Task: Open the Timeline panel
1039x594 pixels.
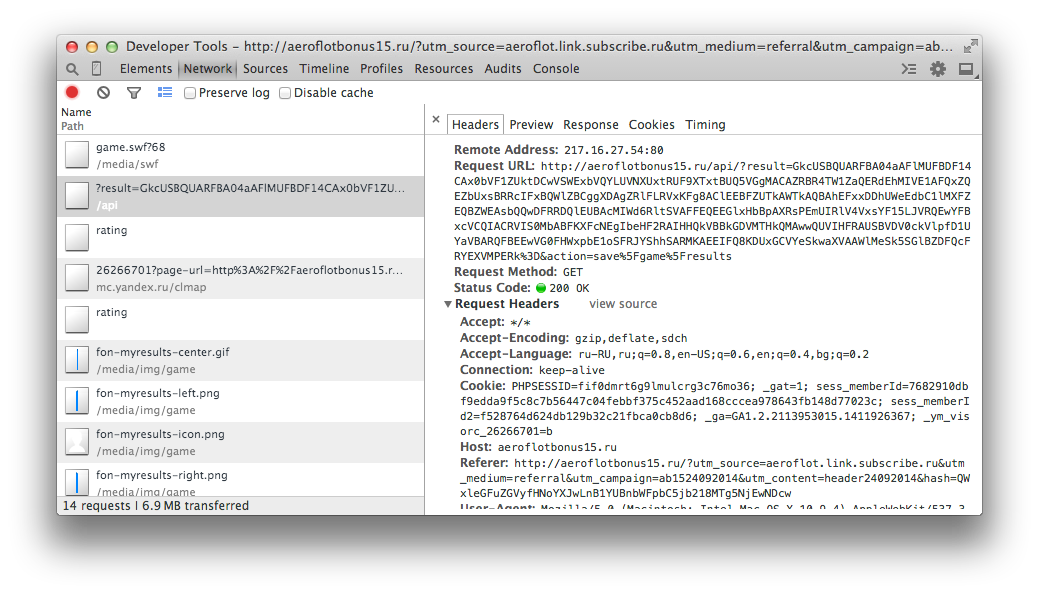Action: click(324, 69)
